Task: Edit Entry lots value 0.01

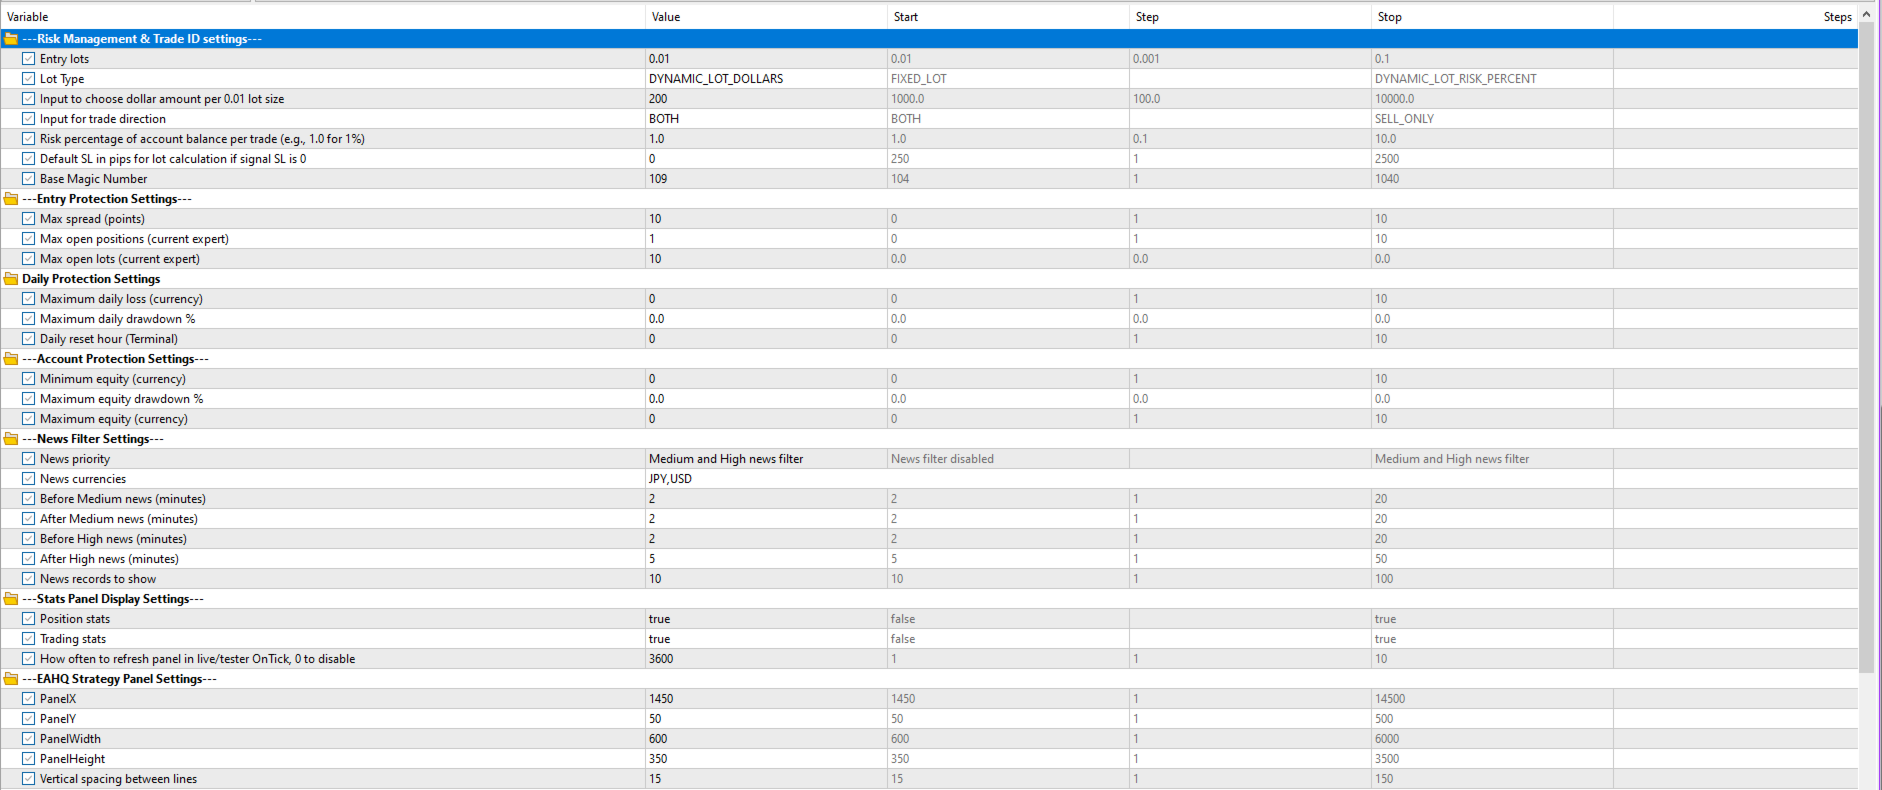Action: [x=766, y=59]
